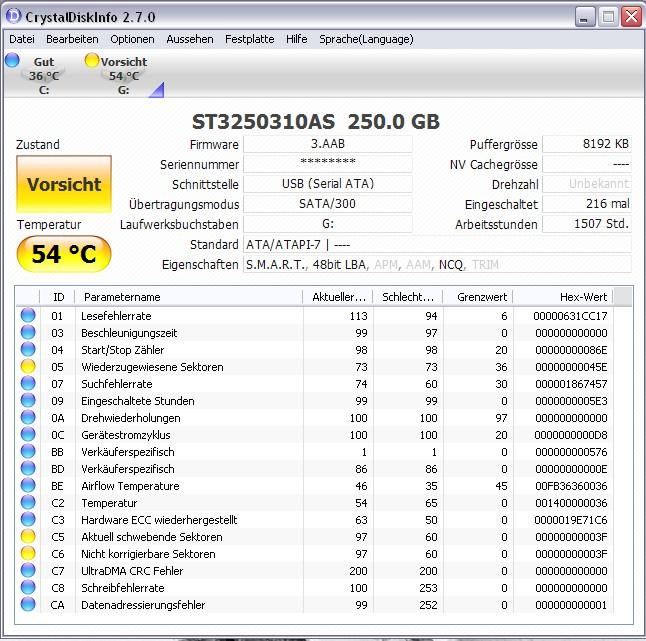Open the Aussehen menu
This screenshot has height=641, width=646.
(x=190, y=39)
